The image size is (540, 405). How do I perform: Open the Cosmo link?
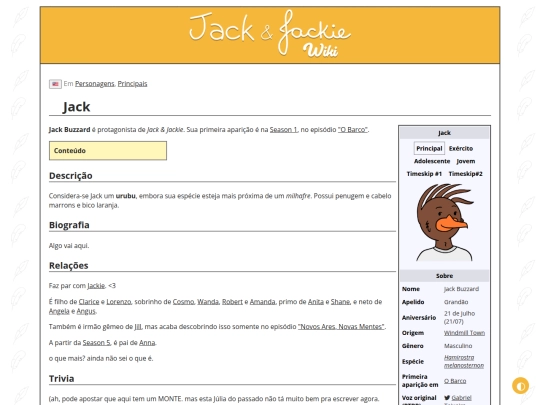click(184, 302)
